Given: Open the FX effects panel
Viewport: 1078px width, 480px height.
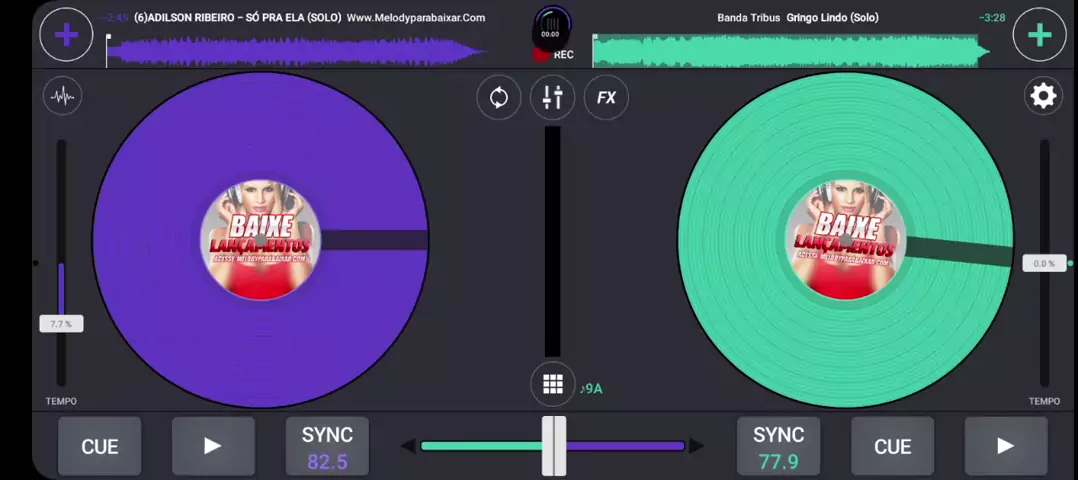Looking at the screenshot, I should pyautogui.click(x=606, y=97).
